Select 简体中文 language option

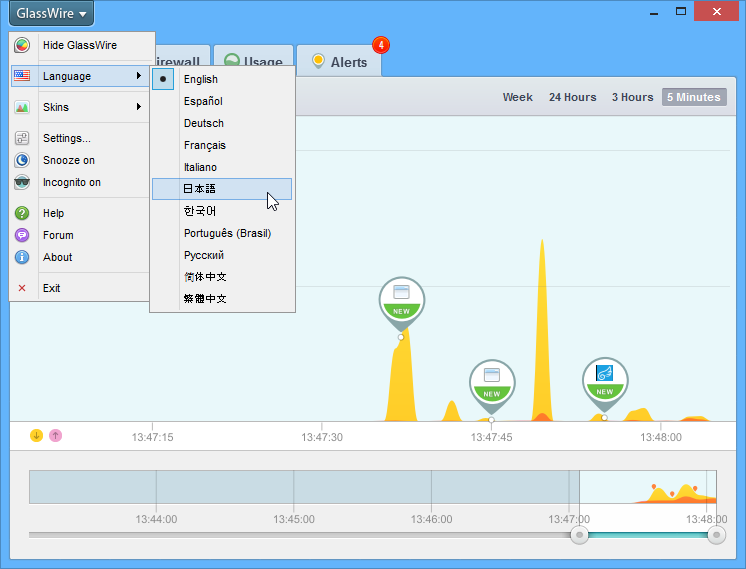222,277
